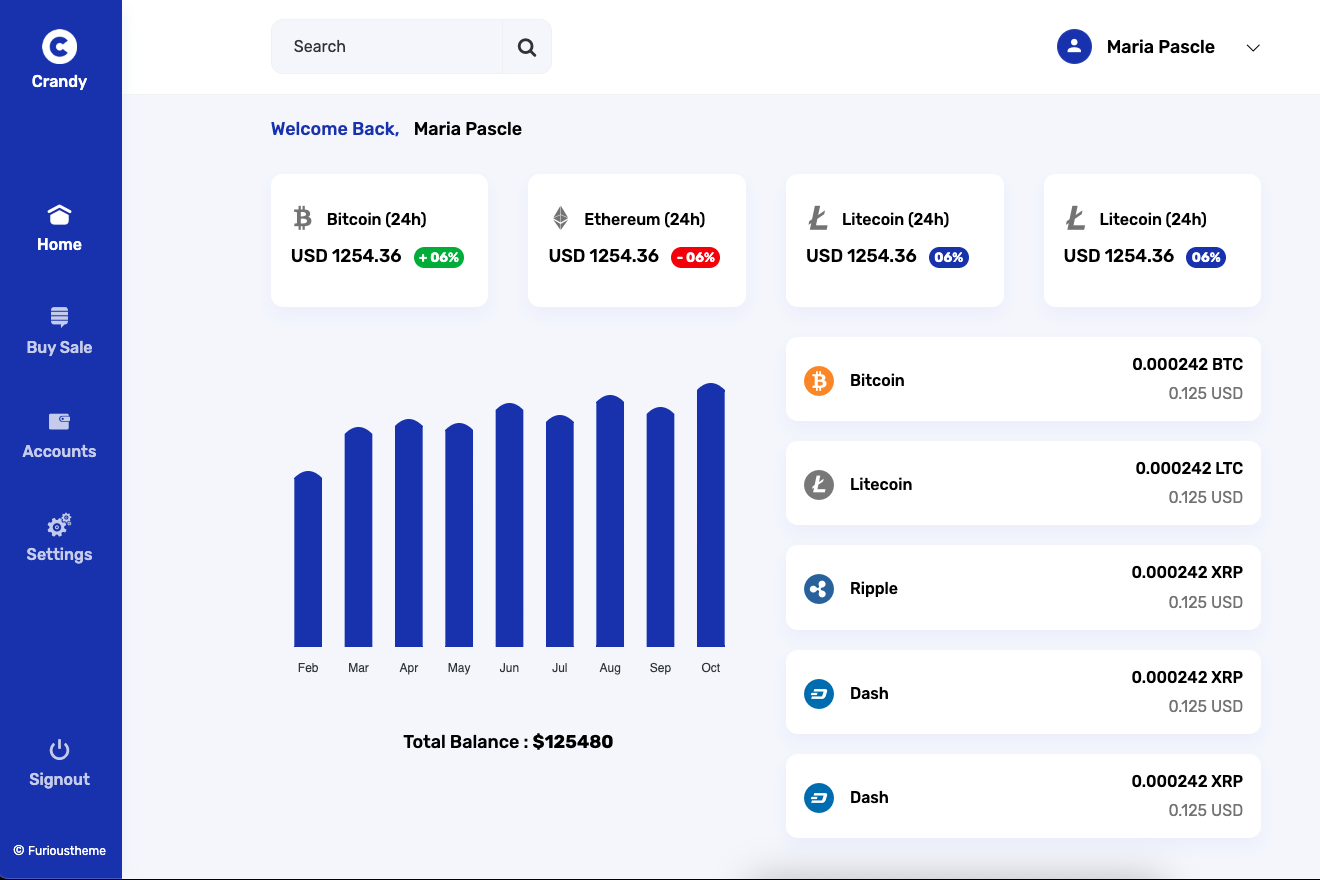This screenshot has height=880, width=1320.
Task: Click the Ethereum diamond icon on Ethereum (24h) card
Action: 561,218
